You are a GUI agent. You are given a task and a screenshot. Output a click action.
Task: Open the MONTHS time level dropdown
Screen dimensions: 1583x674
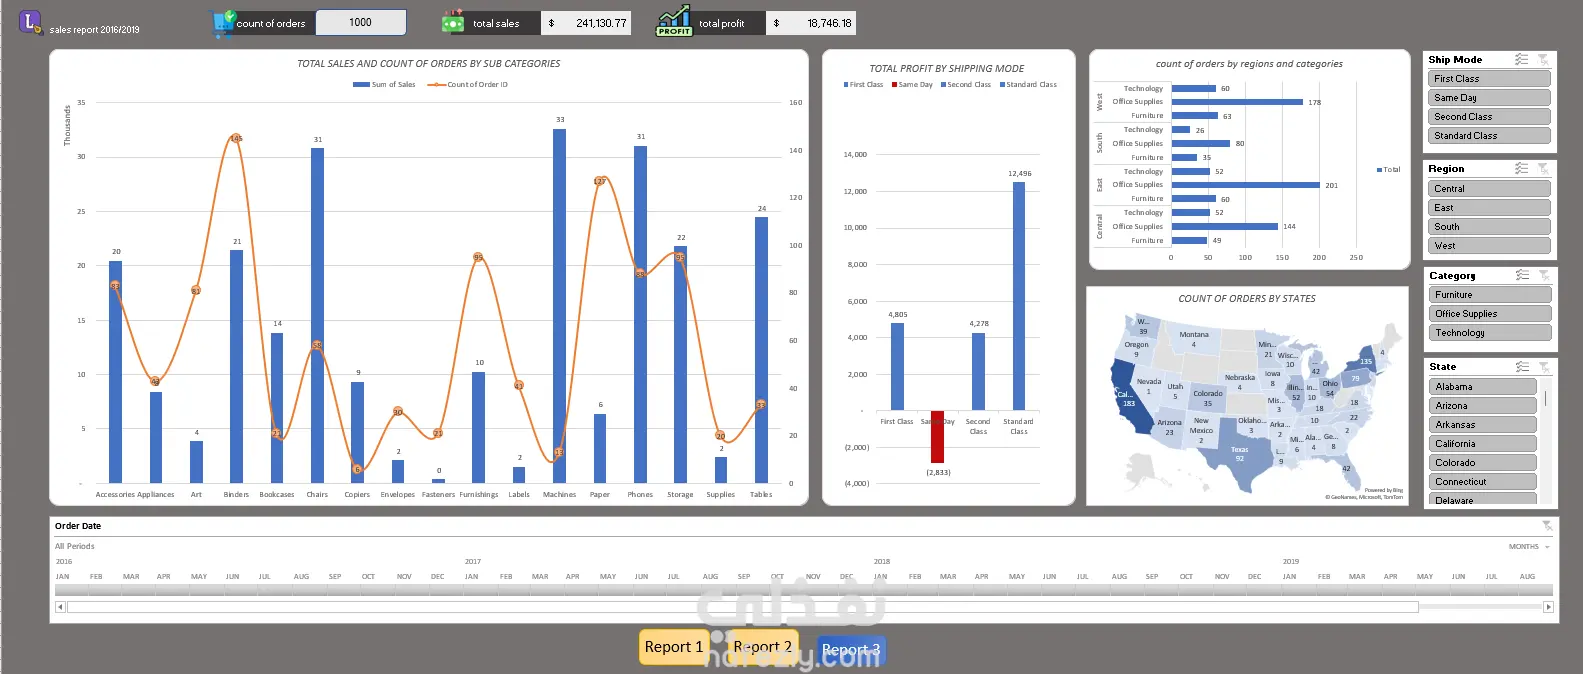[1529, 547]
